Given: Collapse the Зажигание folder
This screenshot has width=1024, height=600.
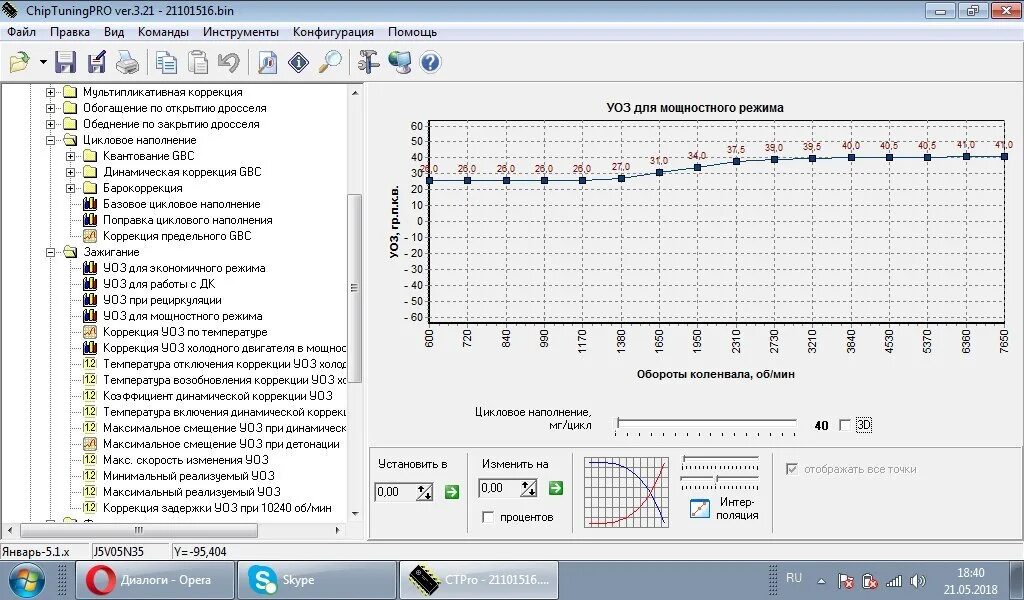Looking at the screenshot, I should [50, 252].
